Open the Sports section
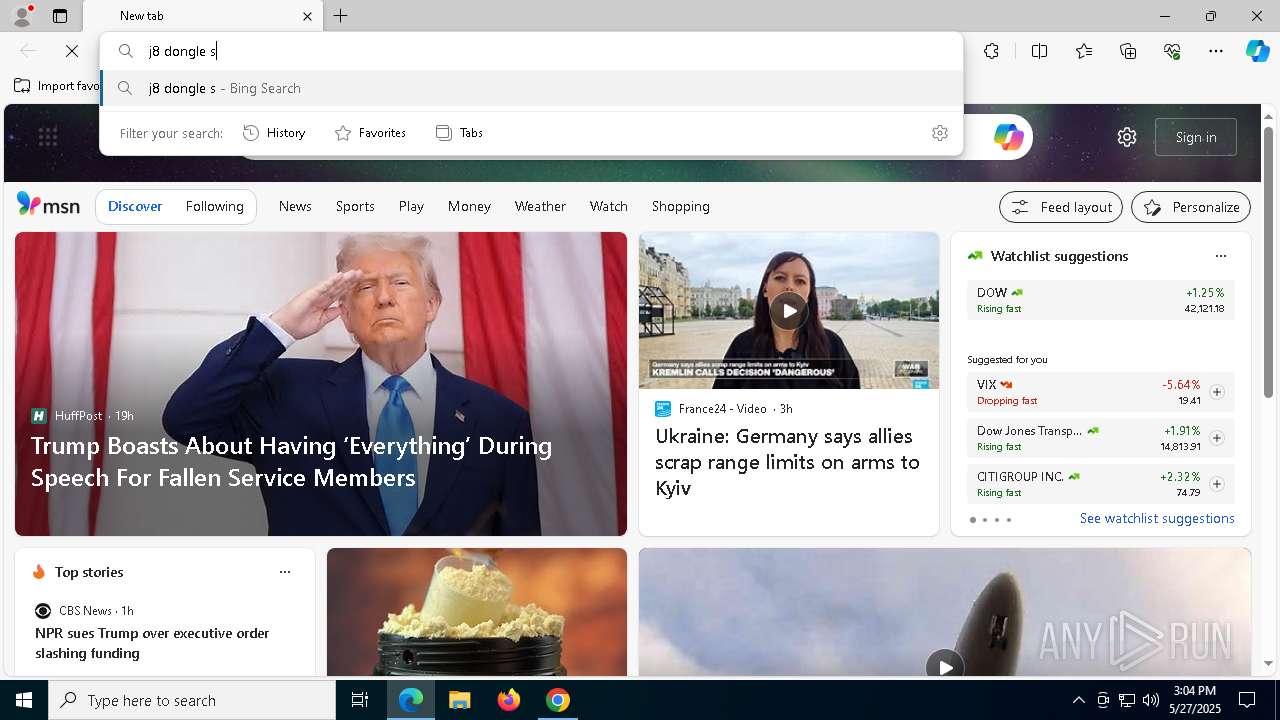The width and height of the screenshot is (1280, 720). click(355, 206)
